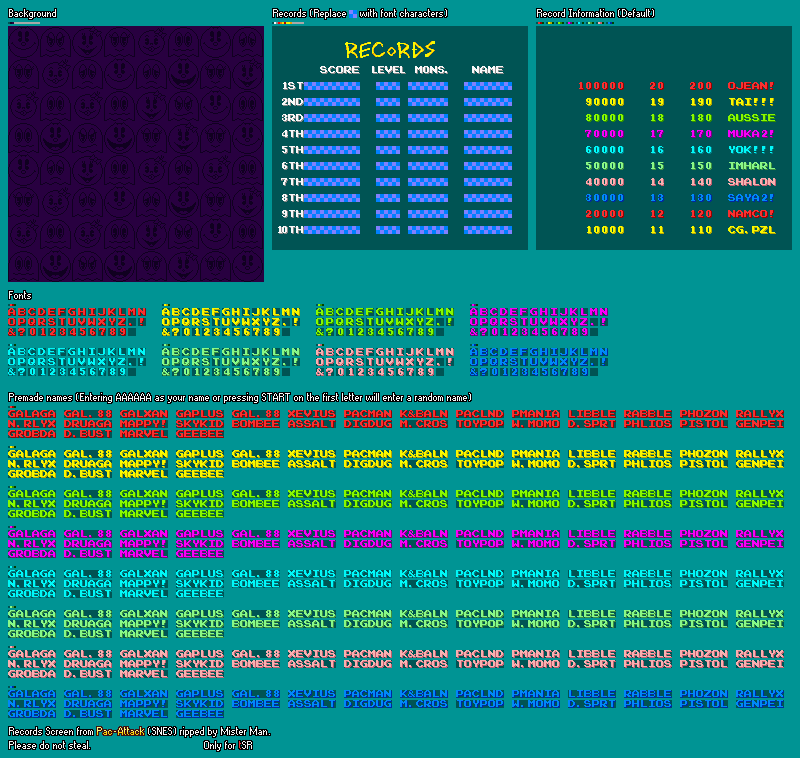
Task: Click the magenta MUKA2! default name
Action: (751, 134)
